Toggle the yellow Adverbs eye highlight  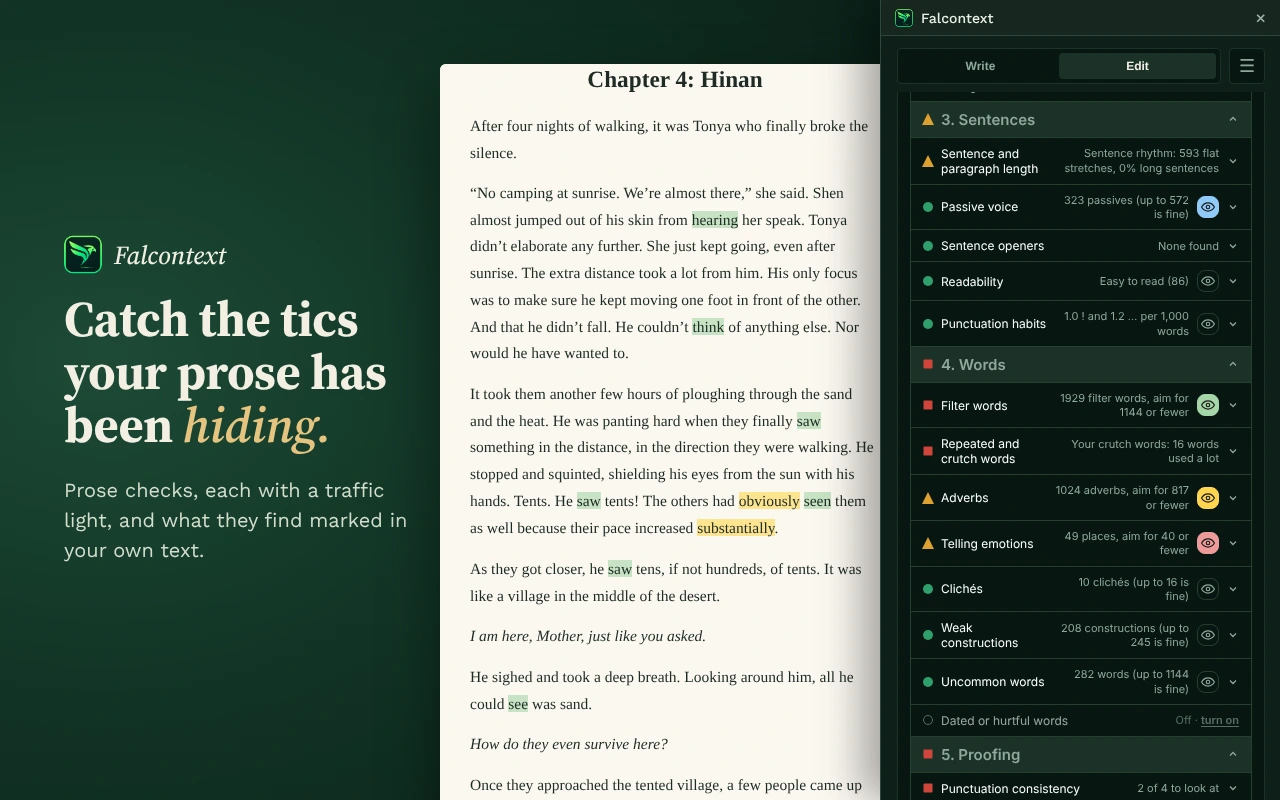click(x=1208, y=498)
